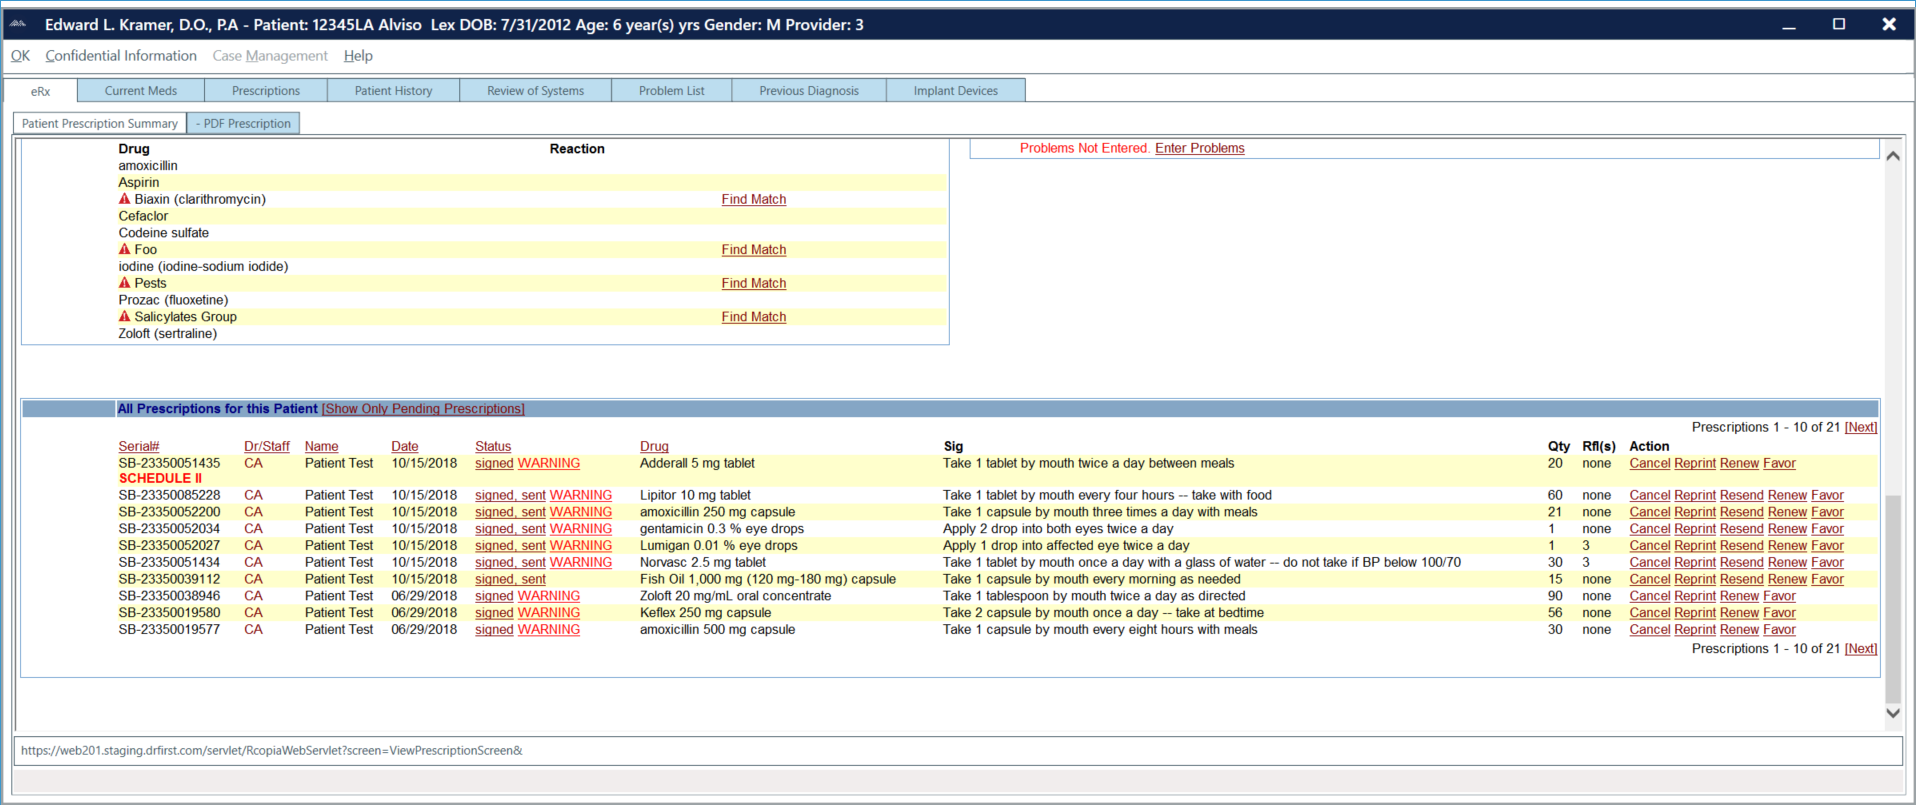
Task: Click Favor for Lumigan eye drops
Action: (1827, 546)
